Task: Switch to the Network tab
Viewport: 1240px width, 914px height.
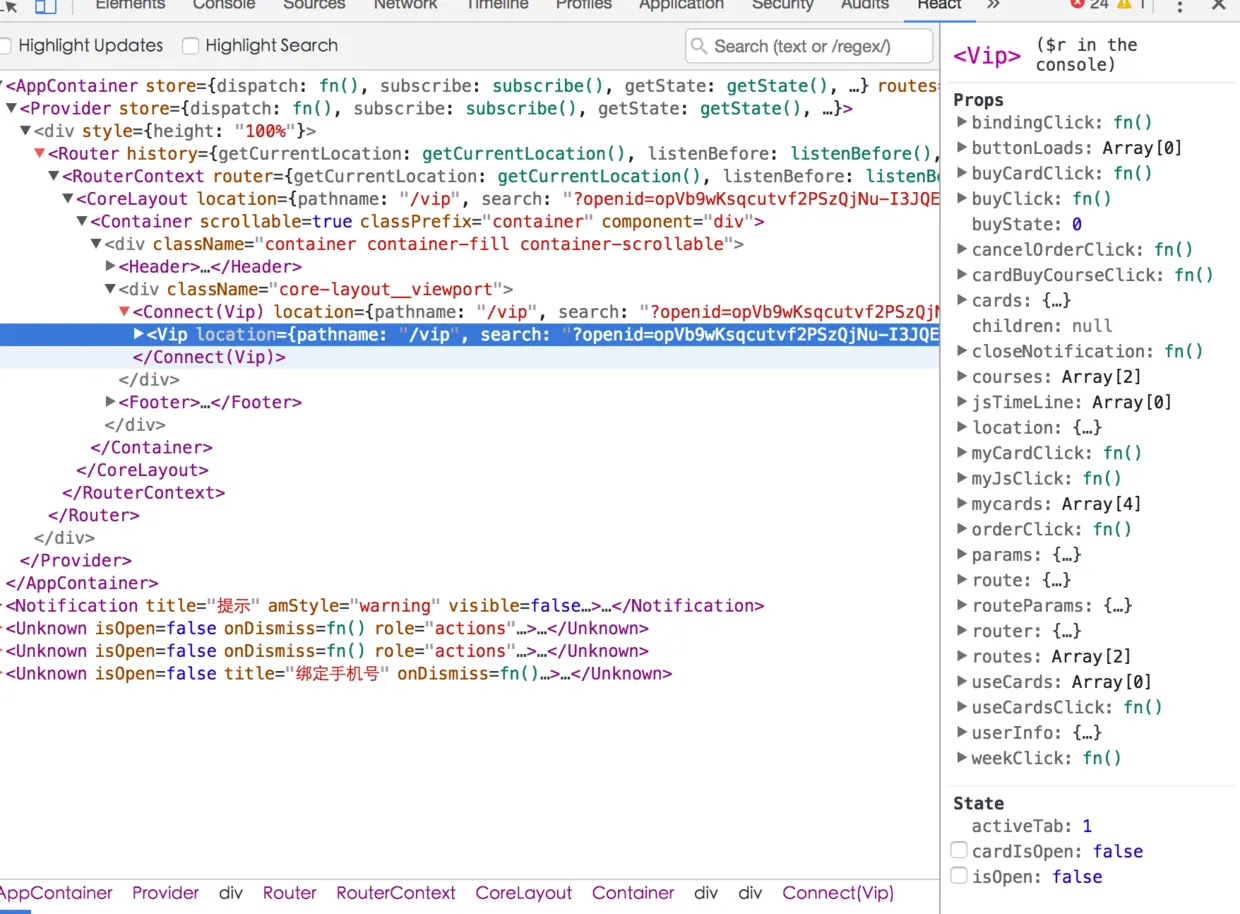Action: (x=405, y=5)
